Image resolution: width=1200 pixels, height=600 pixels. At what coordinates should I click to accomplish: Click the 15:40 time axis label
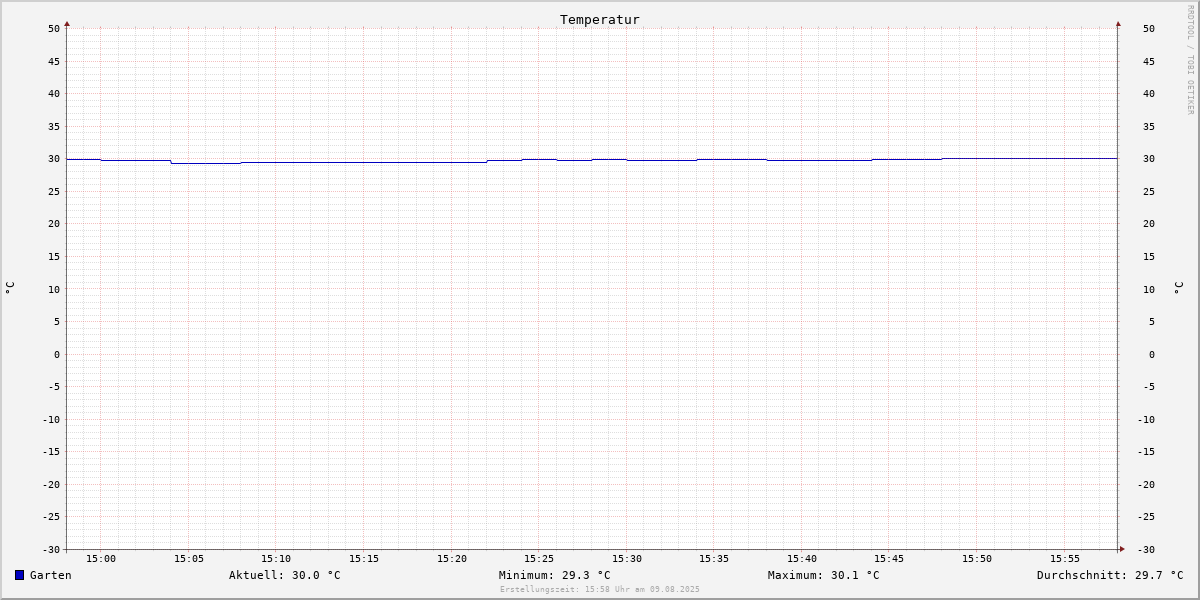point(802,558)
